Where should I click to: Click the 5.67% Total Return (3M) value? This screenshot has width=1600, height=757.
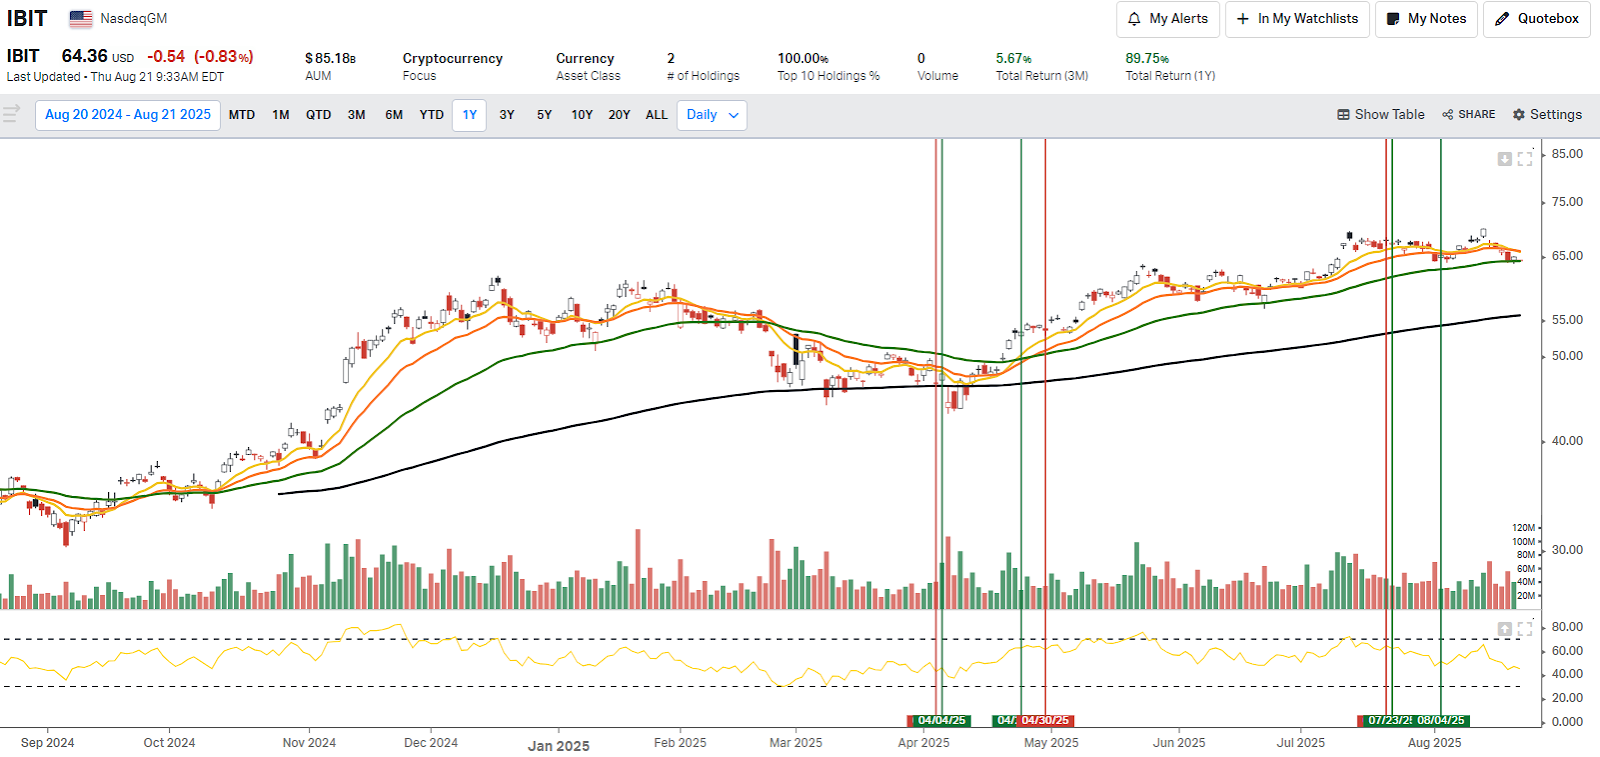pyautogui.click(x=1014, y=59)
